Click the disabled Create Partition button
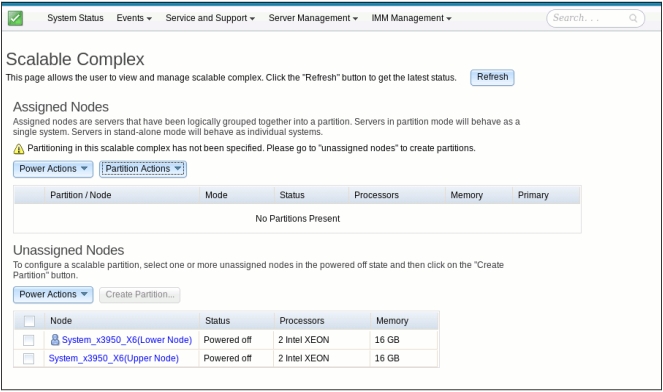Screen dimensions: 663x392 (x=140, y=294)
